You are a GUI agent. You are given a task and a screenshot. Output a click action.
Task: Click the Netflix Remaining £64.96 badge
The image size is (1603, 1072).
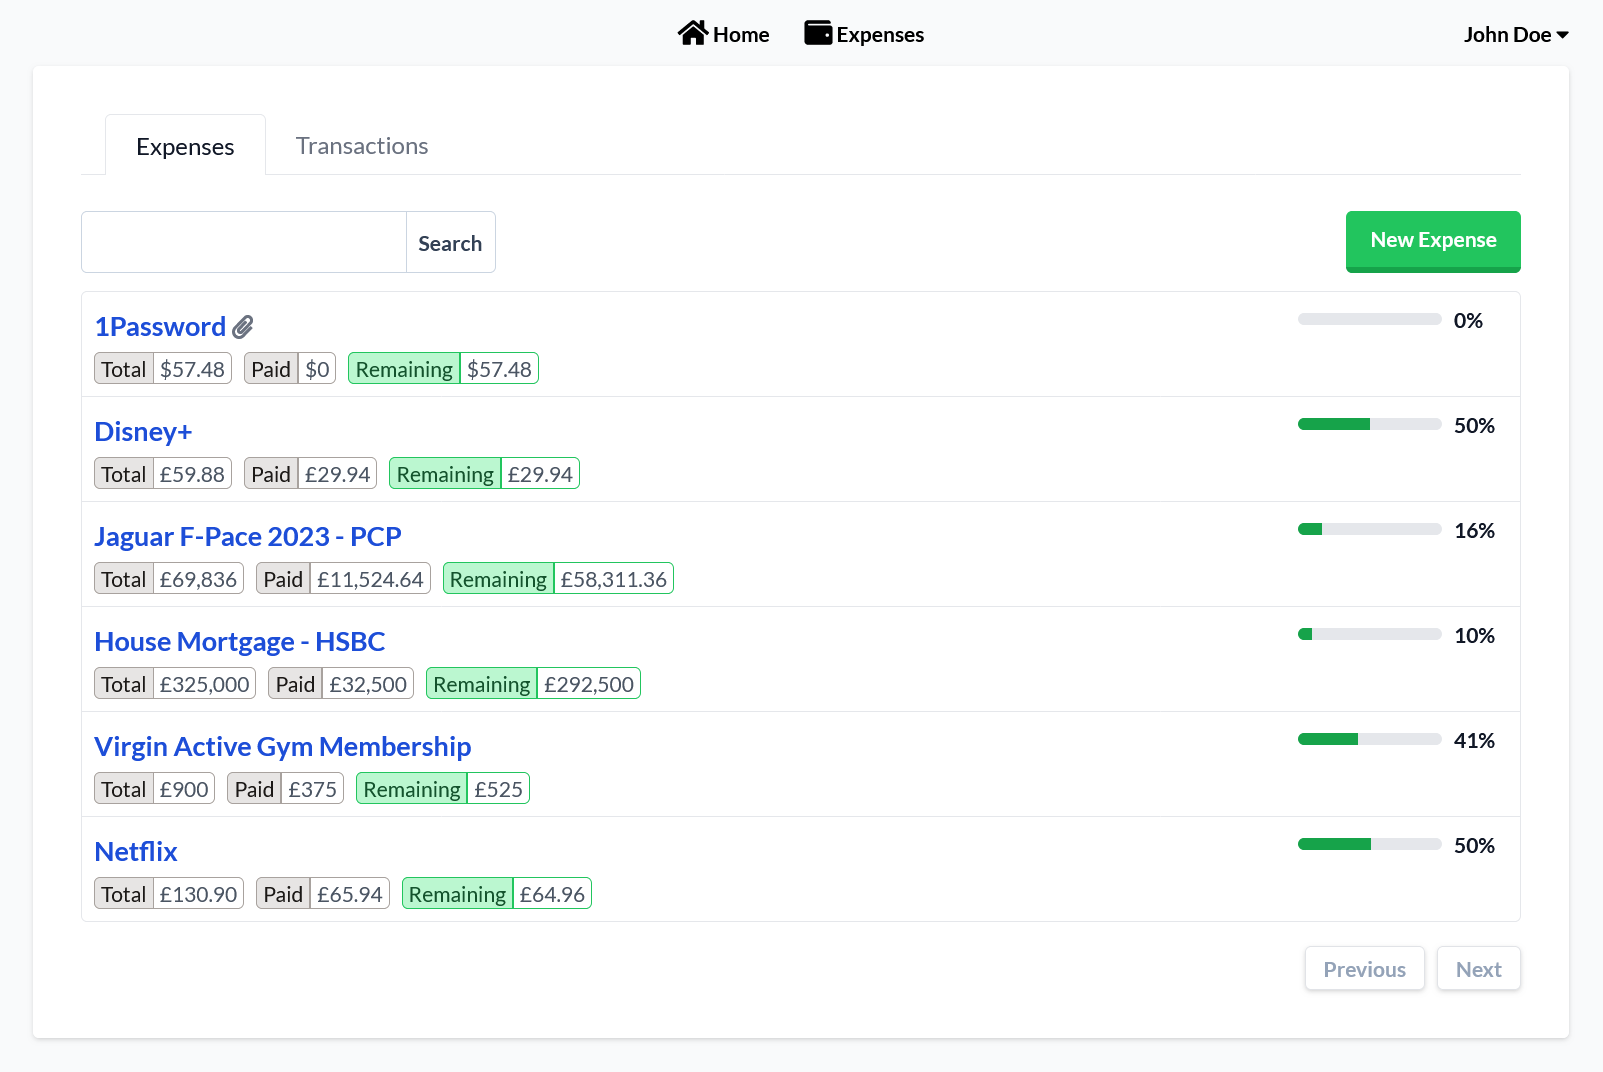497,894
